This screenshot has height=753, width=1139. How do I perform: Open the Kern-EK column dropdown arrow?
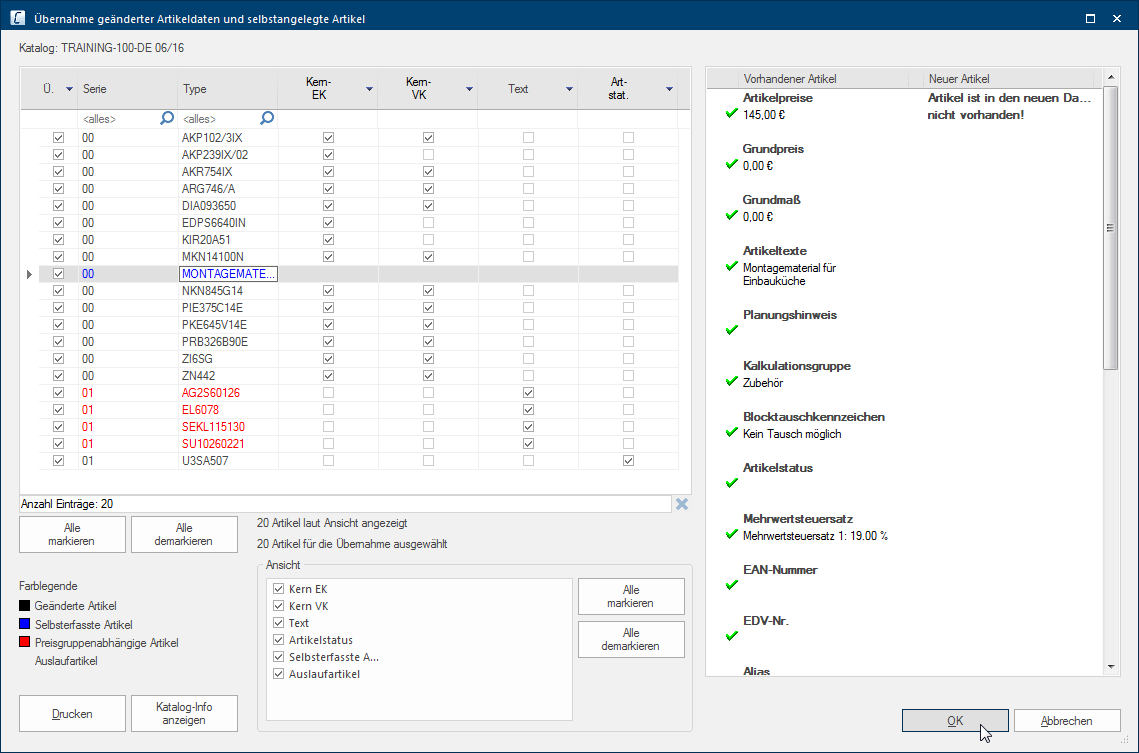369,90
